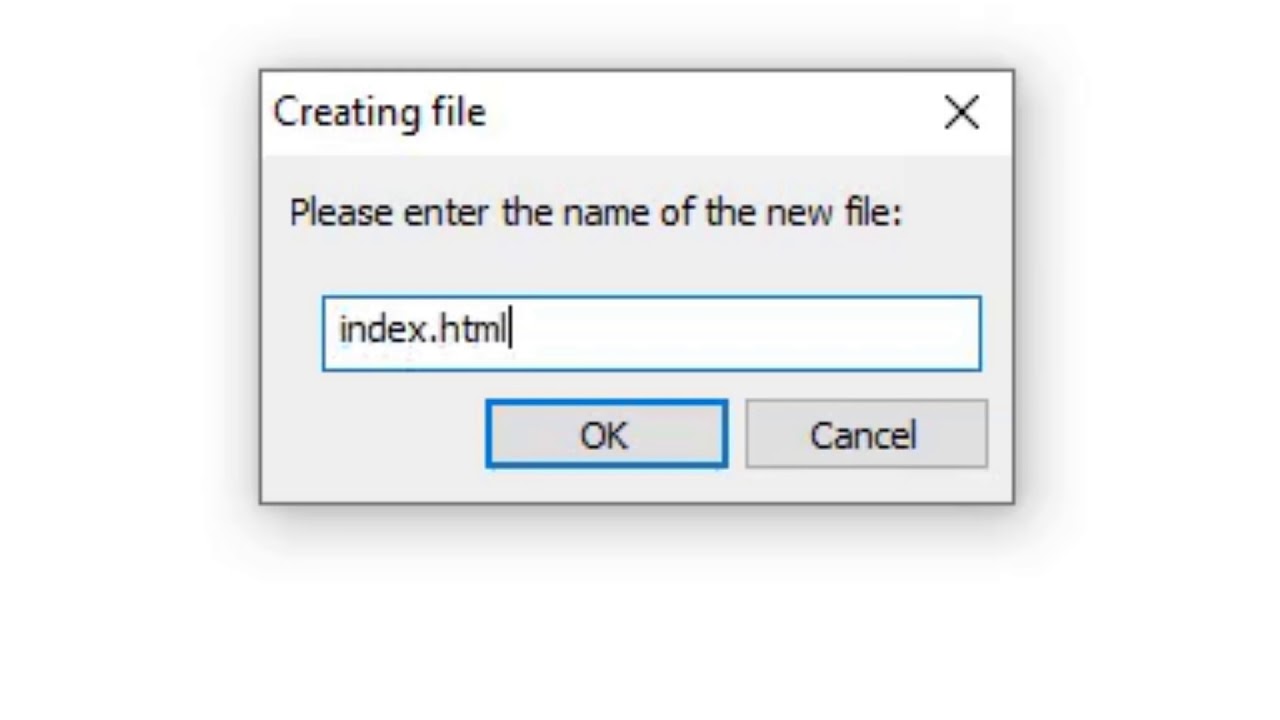The image size is (1280, 720).
Task: Click the 'html' extension in the field
Action: tap(477, 329)
